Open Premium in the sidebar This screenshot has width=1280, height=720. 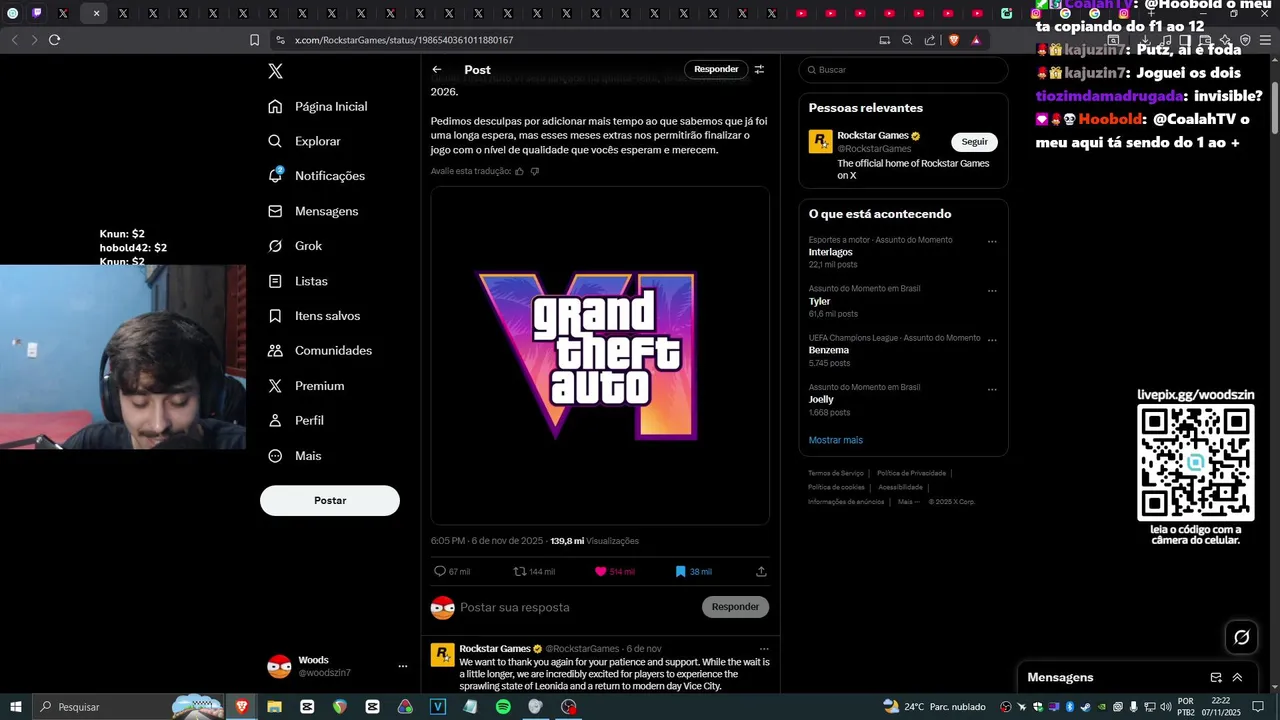point(306,386)
